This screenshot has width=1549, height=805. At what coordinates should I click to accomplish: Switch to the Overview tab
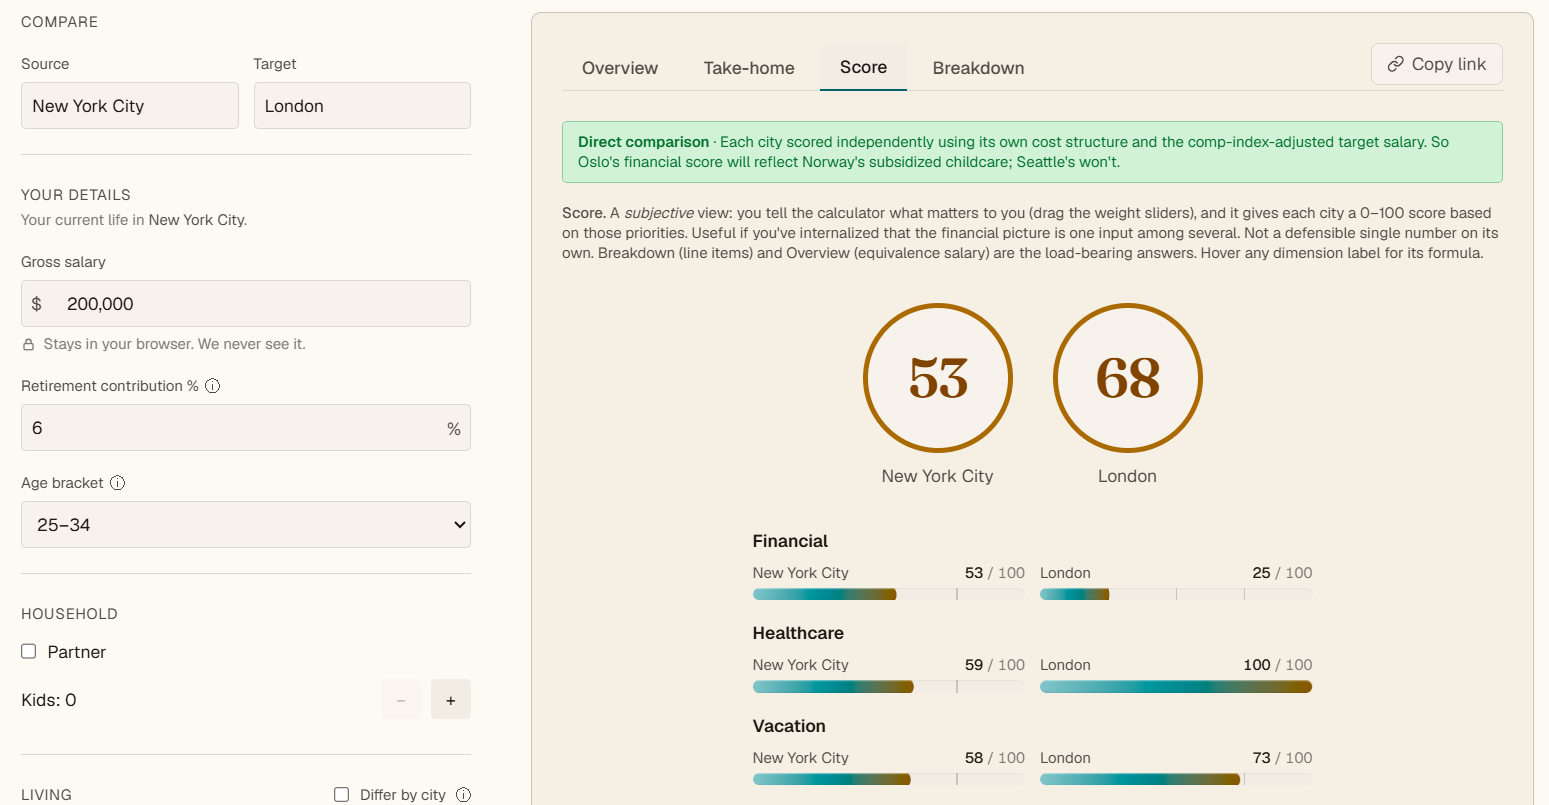620,68
